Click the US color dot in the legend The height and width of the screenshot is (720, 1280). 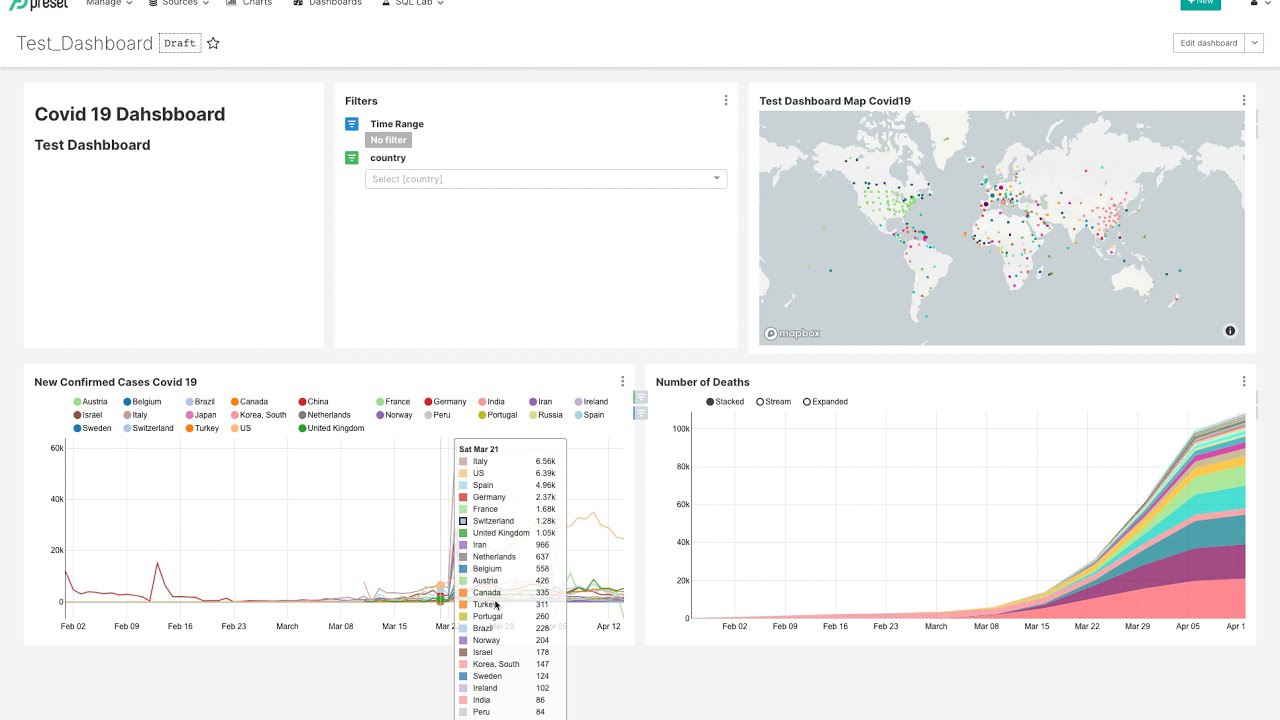[235, 428]
